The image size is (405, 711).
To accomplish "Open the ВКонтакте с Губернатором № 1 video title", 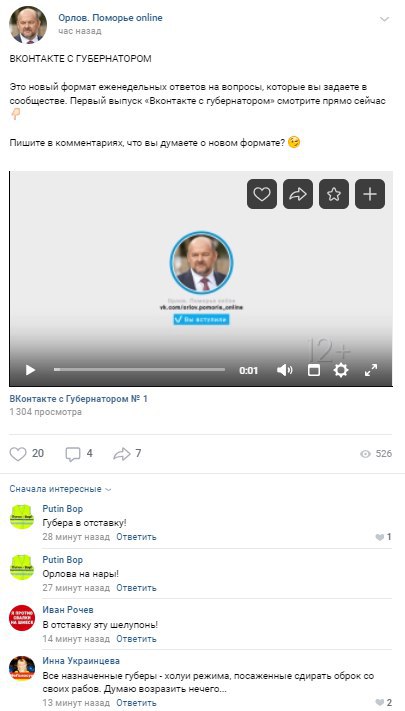I will pos(78,399).
